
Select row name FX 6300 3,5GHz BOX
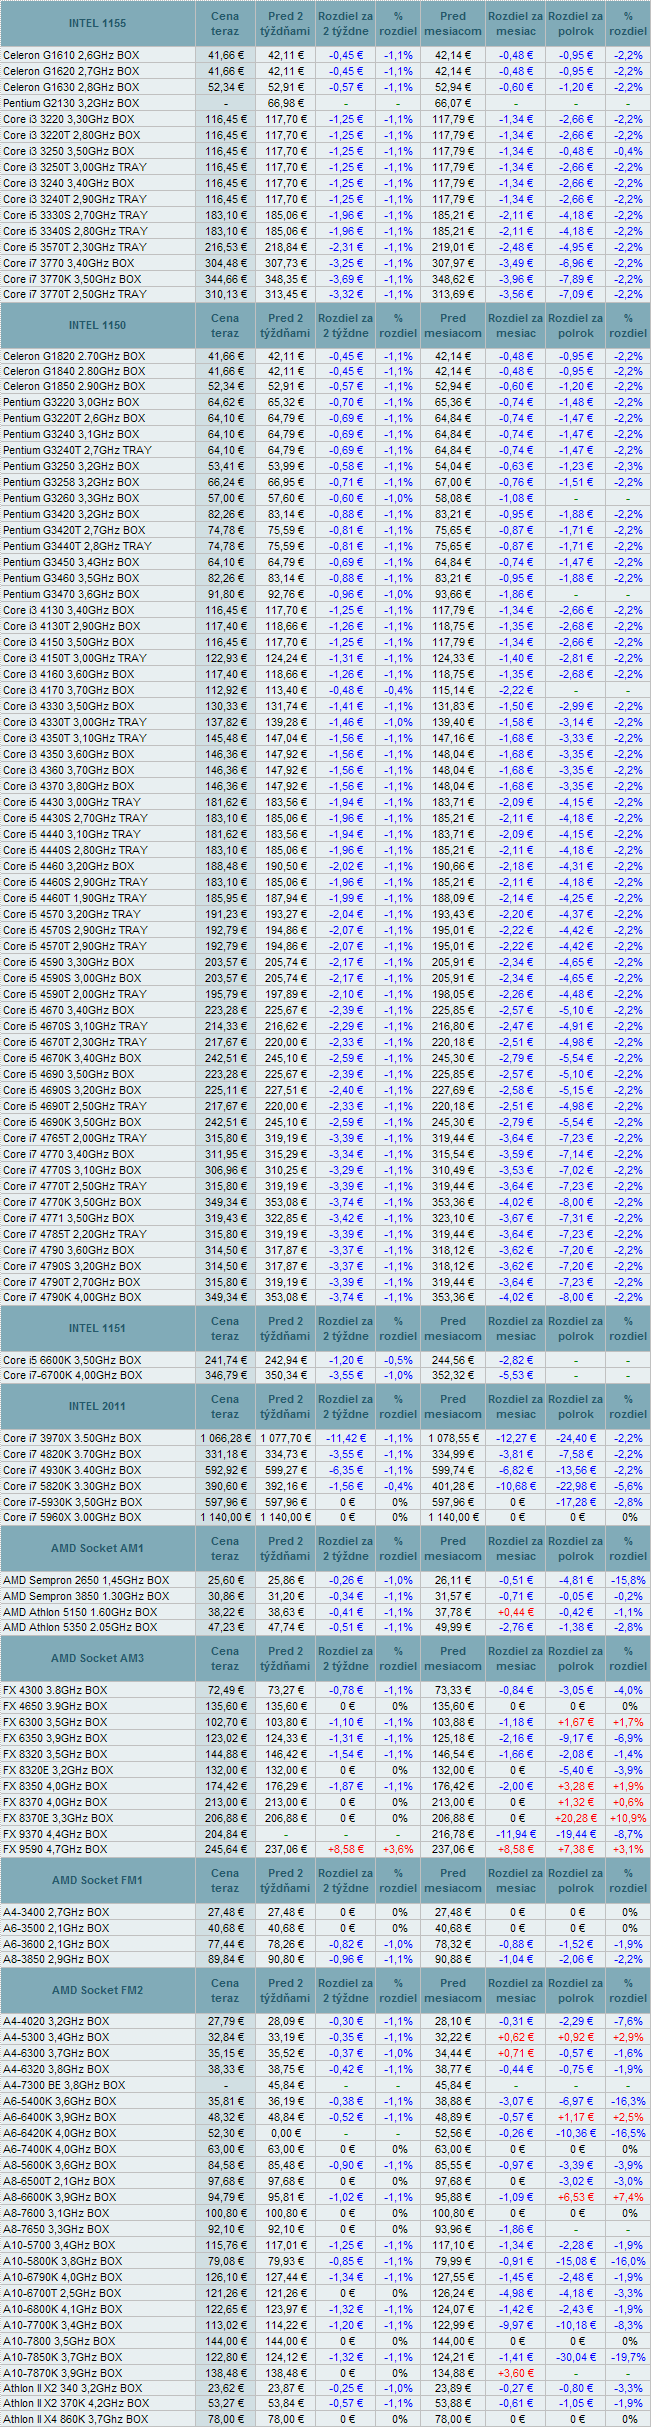(x=55, y=1722)
